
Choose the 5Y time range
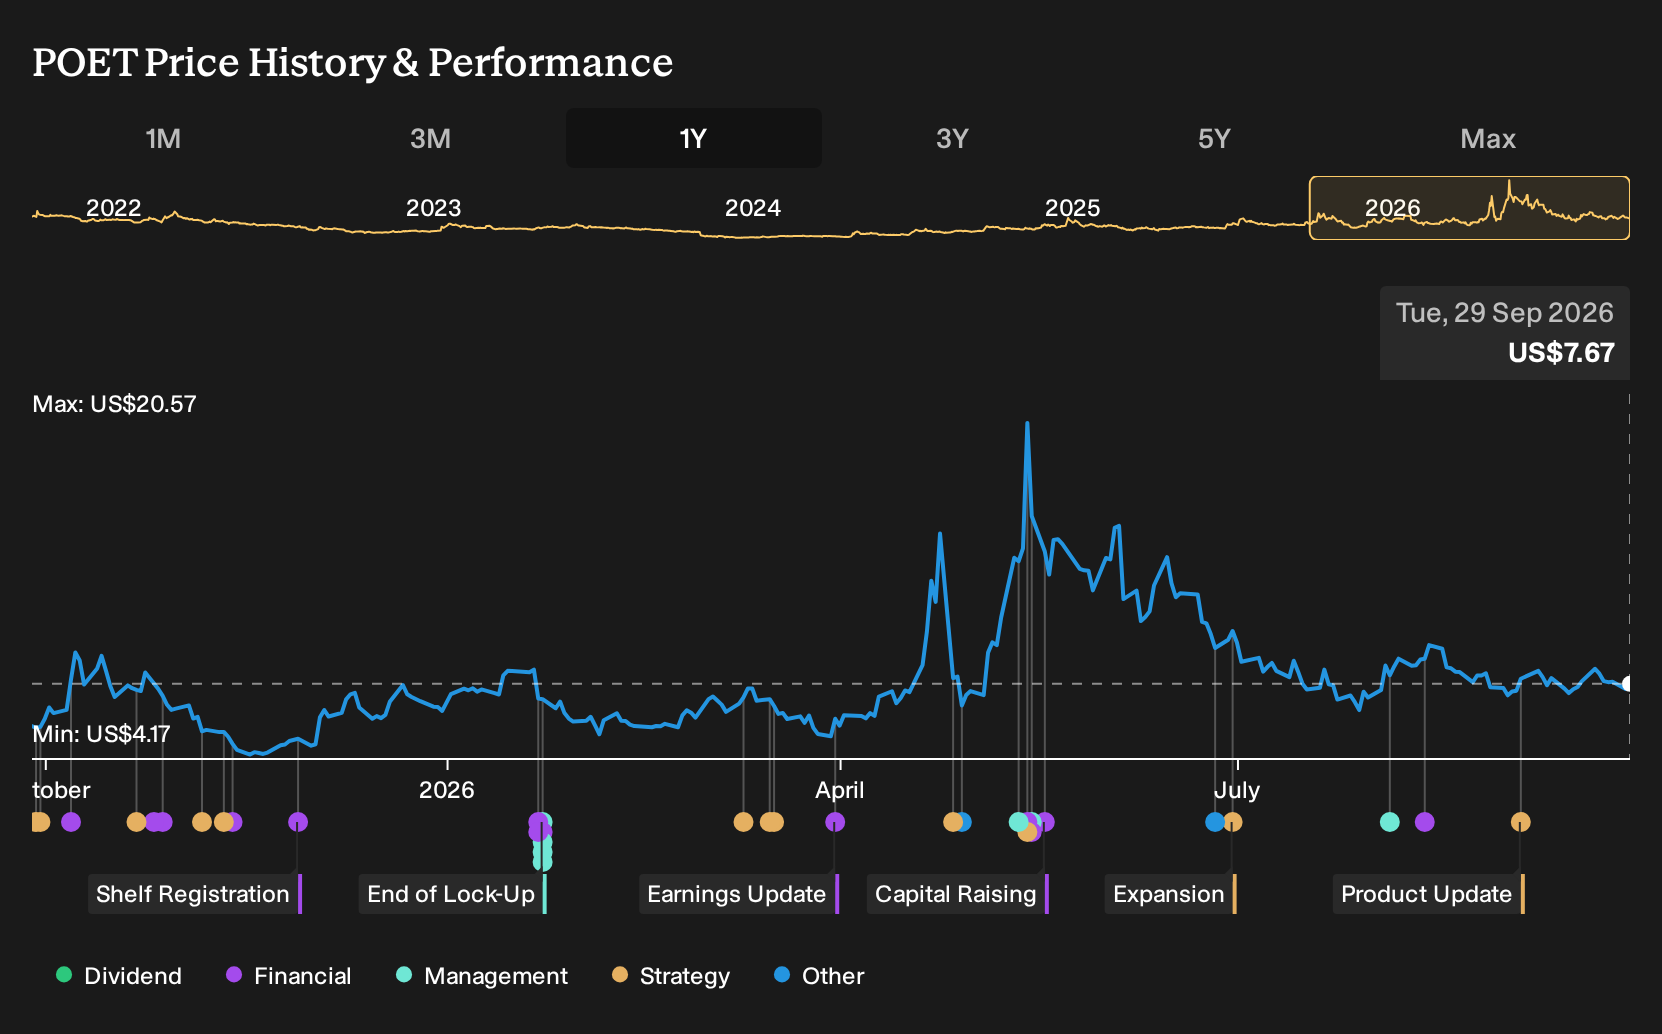click(x=1214, y=138)
